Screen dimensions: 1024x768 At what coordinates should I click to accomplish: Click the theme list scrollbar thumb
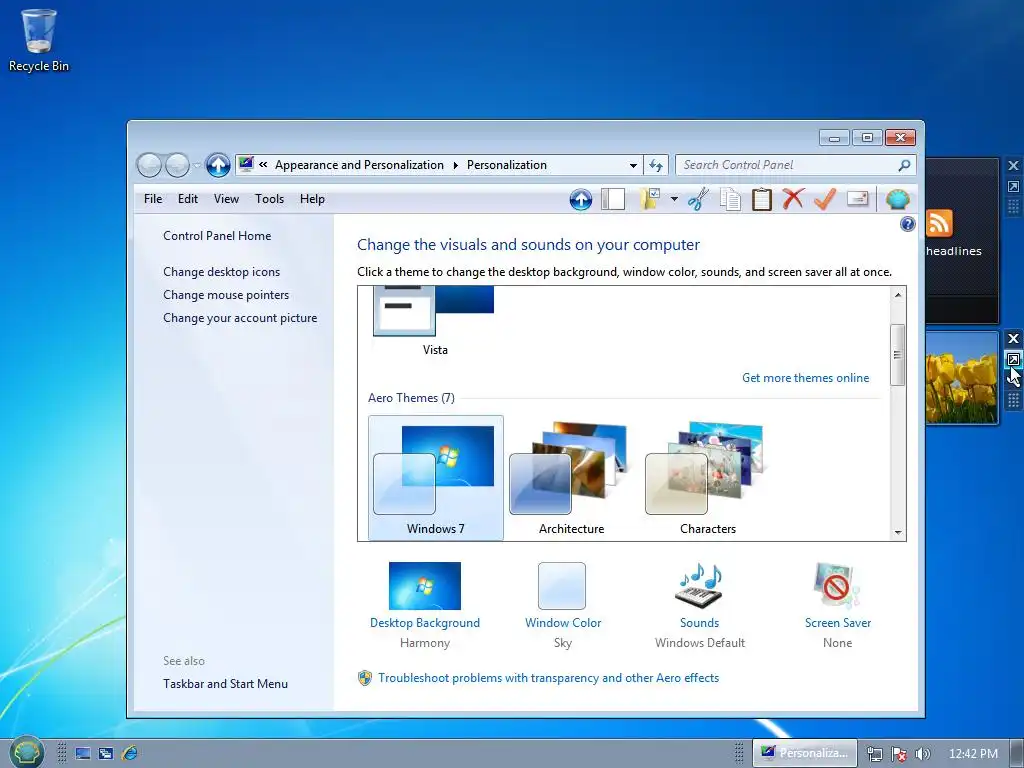898,355
